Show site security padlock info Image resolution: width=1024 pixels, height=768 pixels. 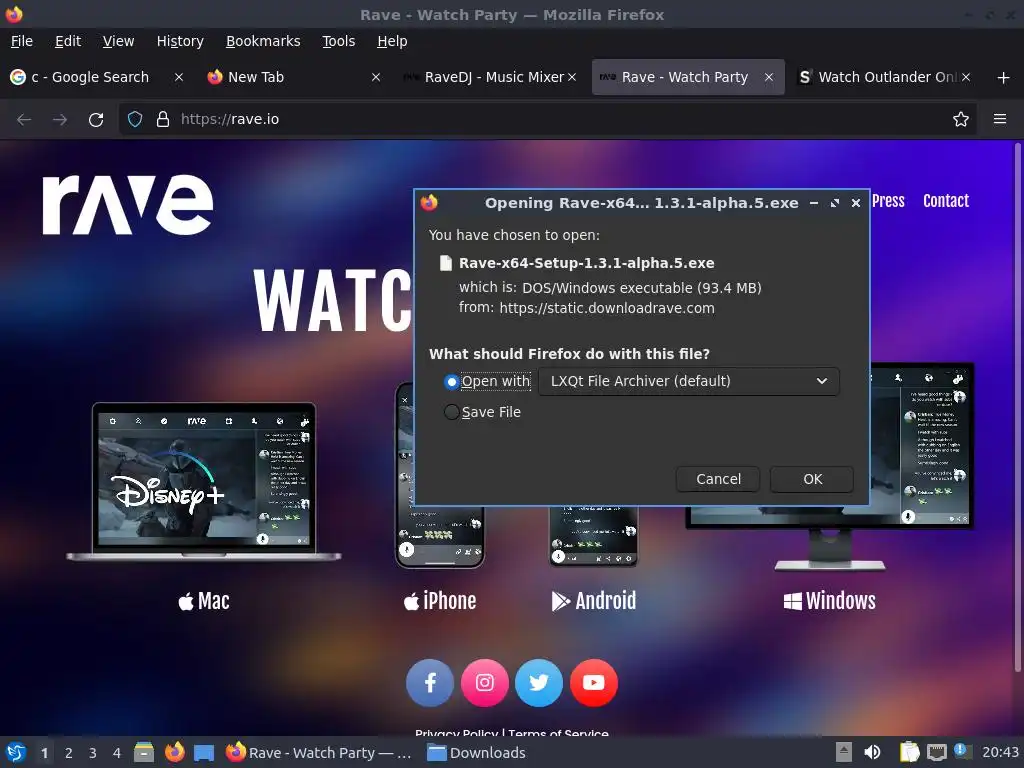pyautogui.click(x=163, y=120)
